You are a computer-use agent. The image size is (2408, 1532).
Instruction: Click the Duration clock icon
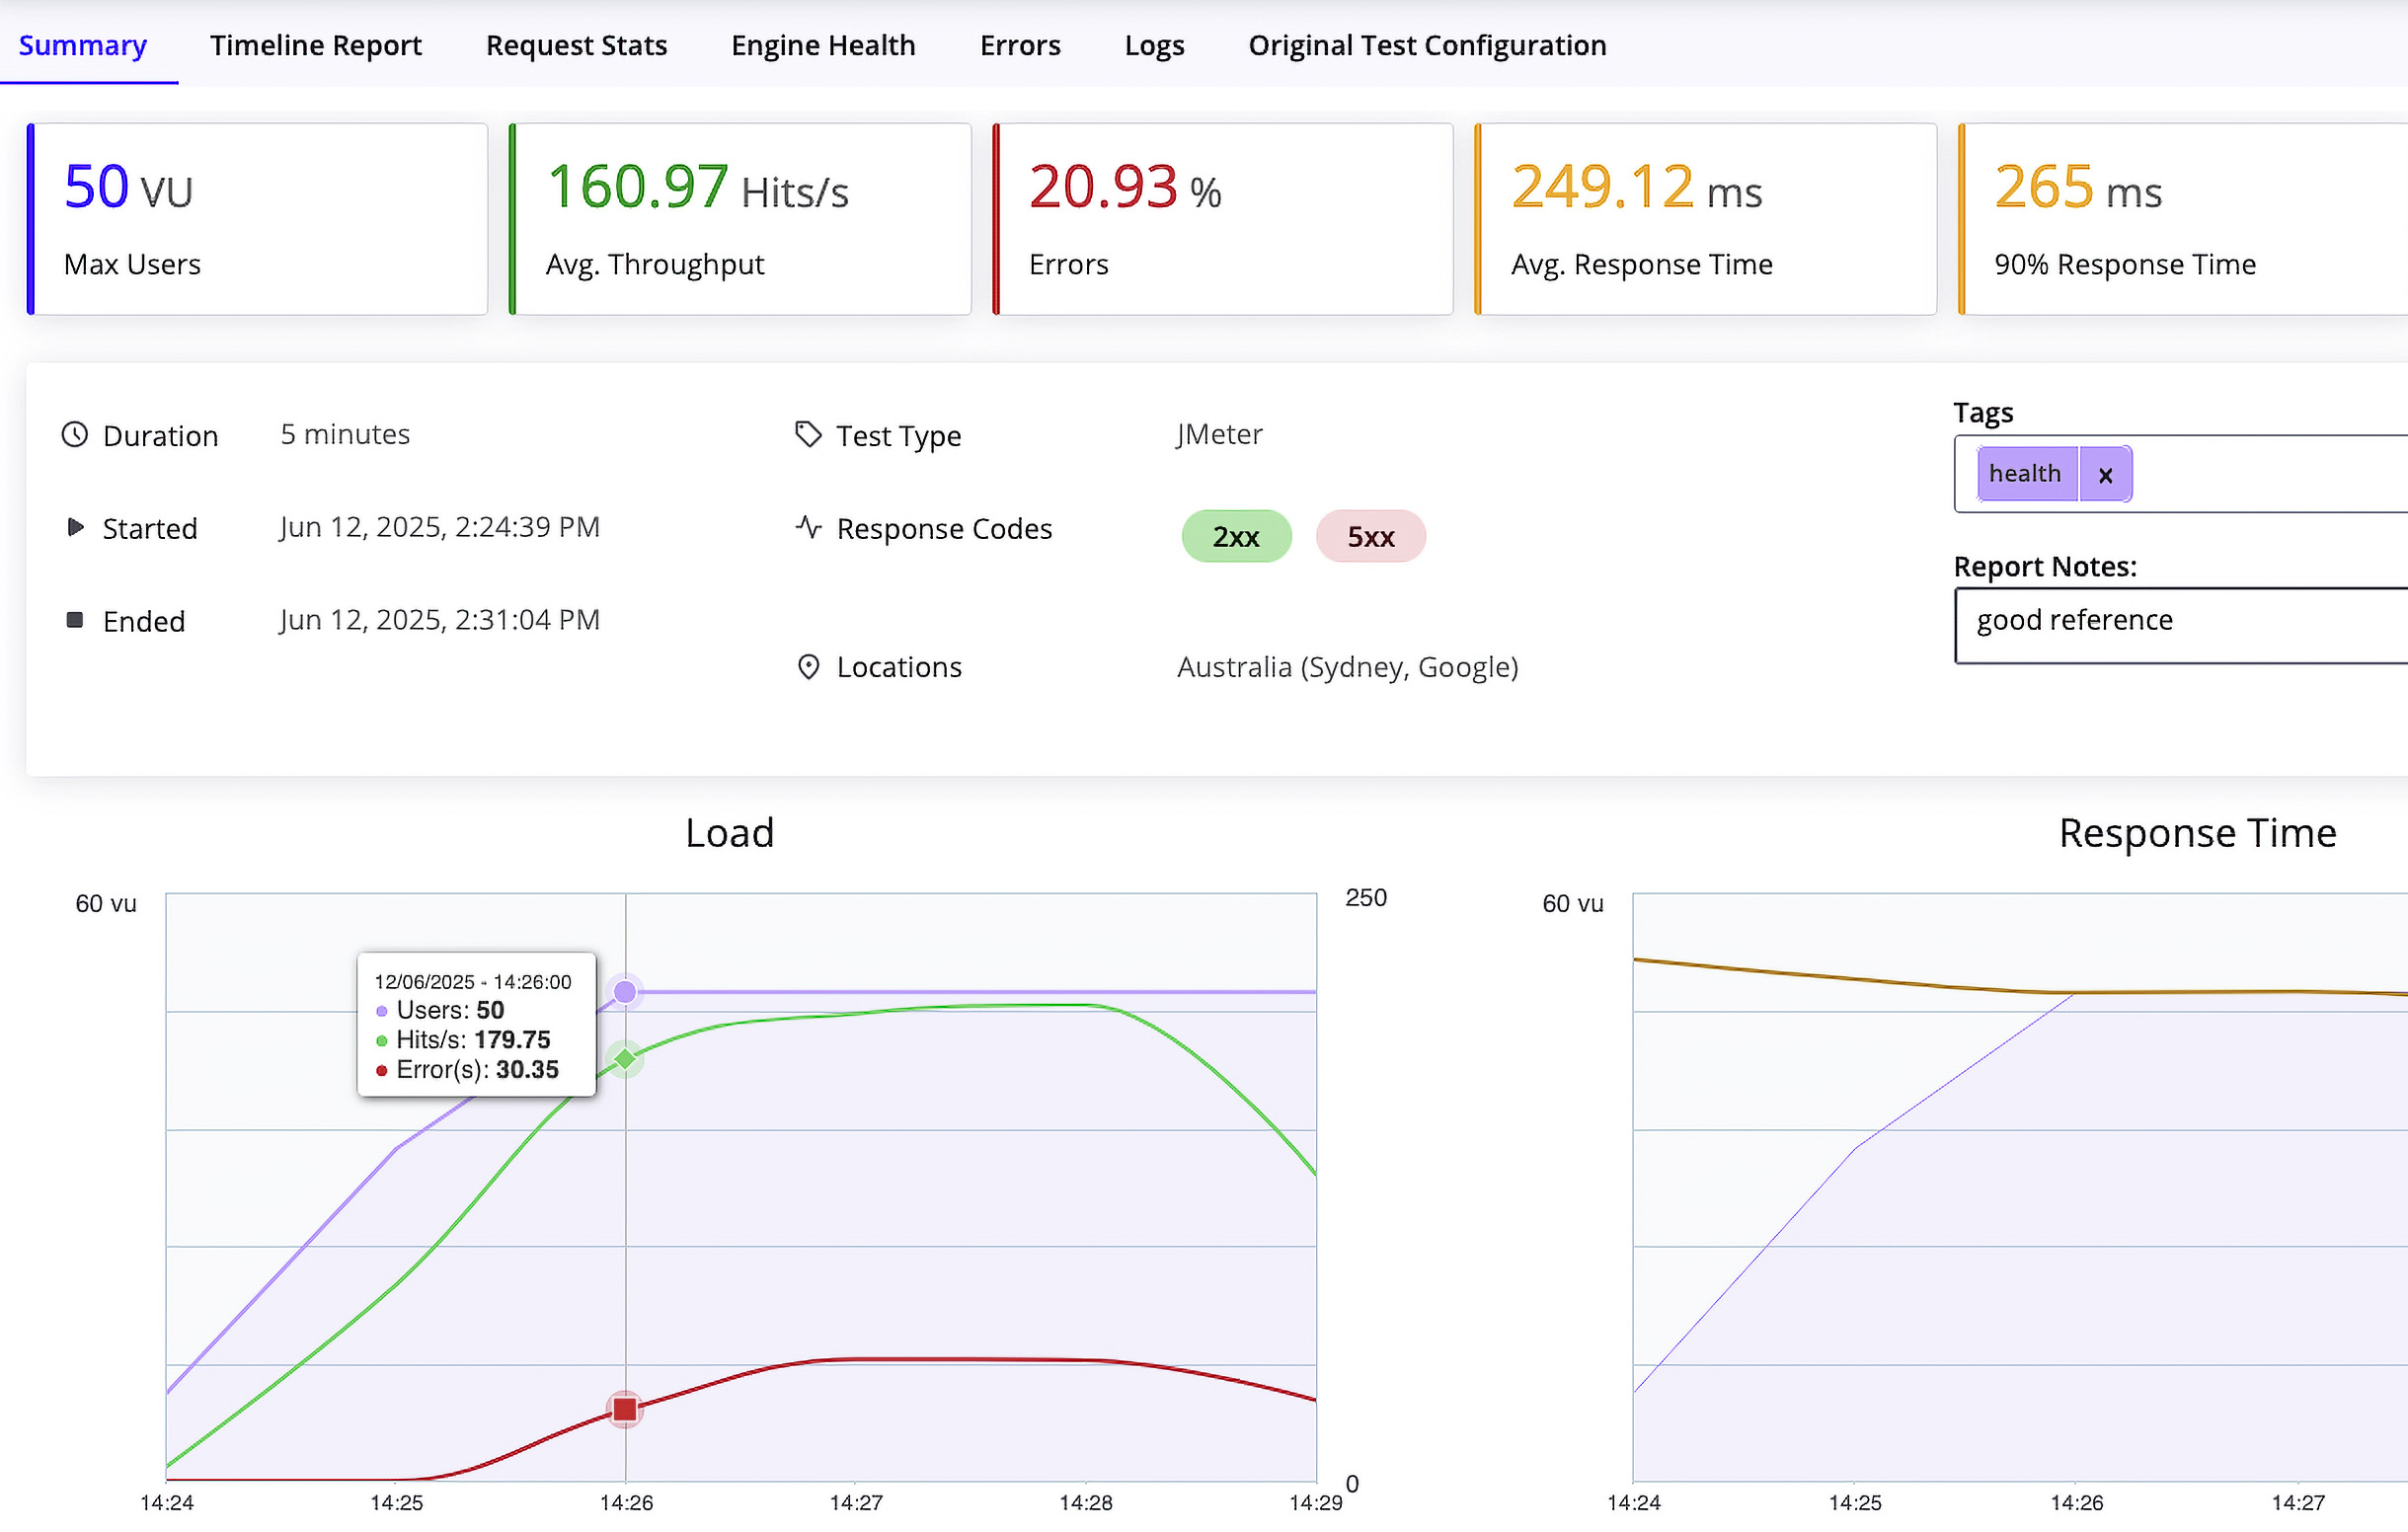coord(75,435)
